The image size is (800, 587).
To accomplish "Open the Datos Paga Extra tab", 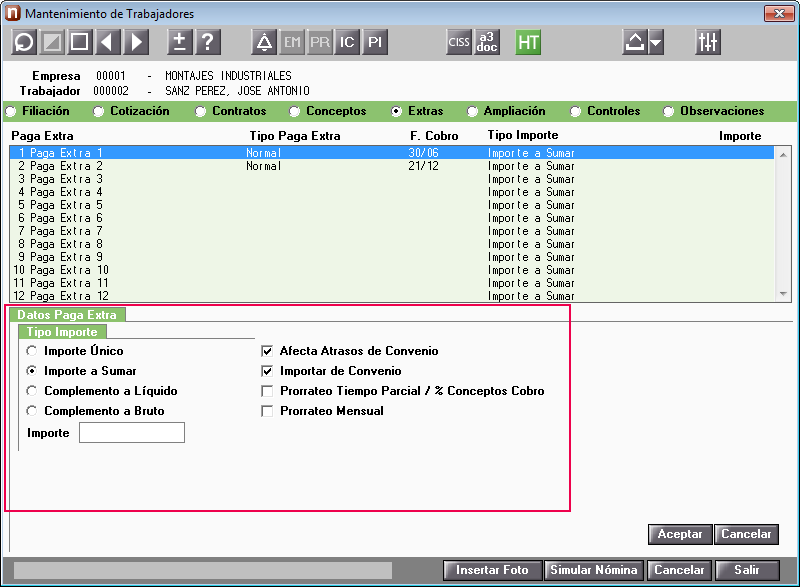I will click(67, 315).
